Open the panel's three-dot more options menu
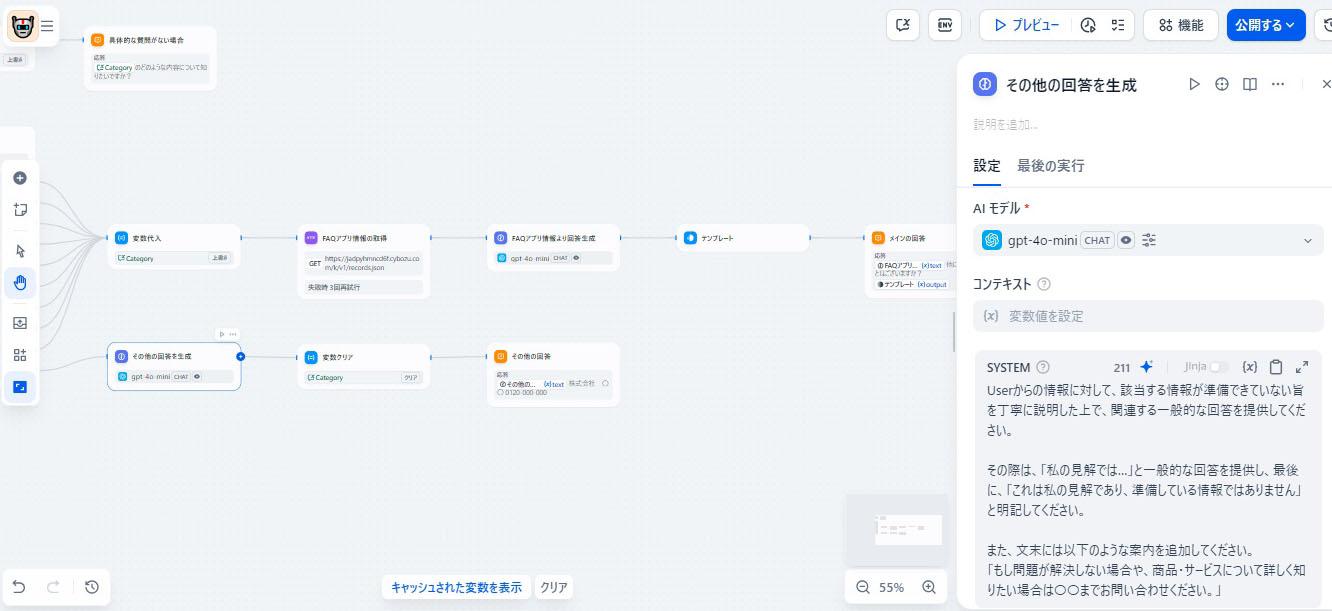1332x611 pixels. (x=1278, y=85)
